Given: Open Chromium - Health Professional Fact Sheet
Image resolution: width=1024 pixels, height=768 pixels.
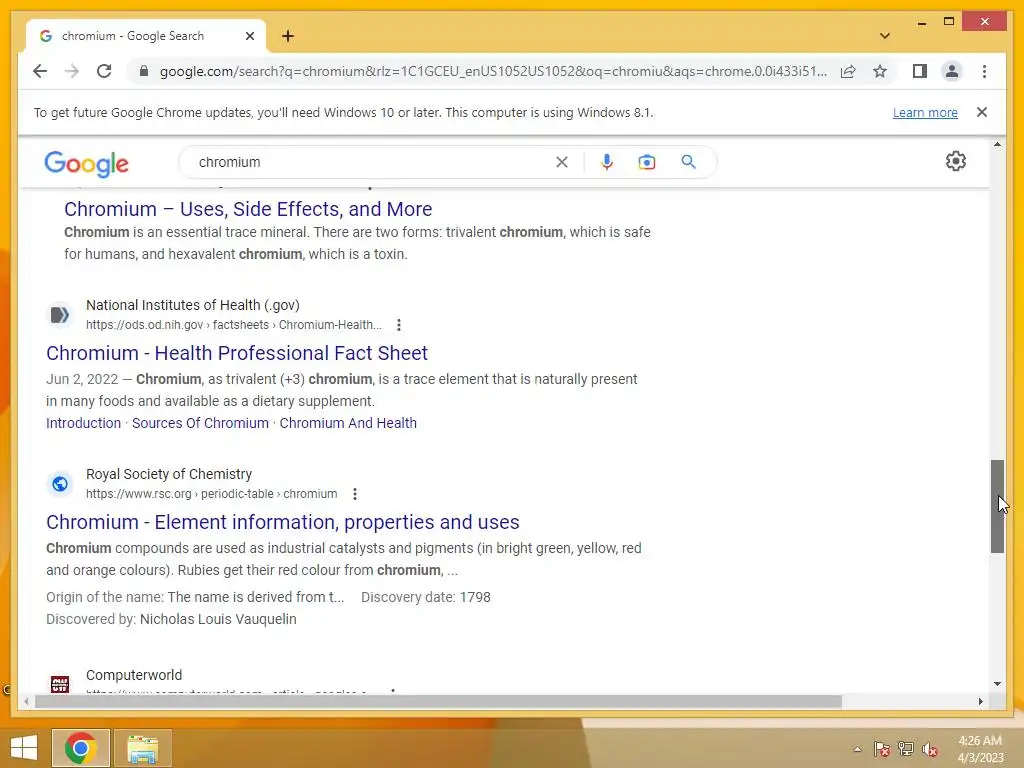Looking at the screenshot, I should point(237,353).
